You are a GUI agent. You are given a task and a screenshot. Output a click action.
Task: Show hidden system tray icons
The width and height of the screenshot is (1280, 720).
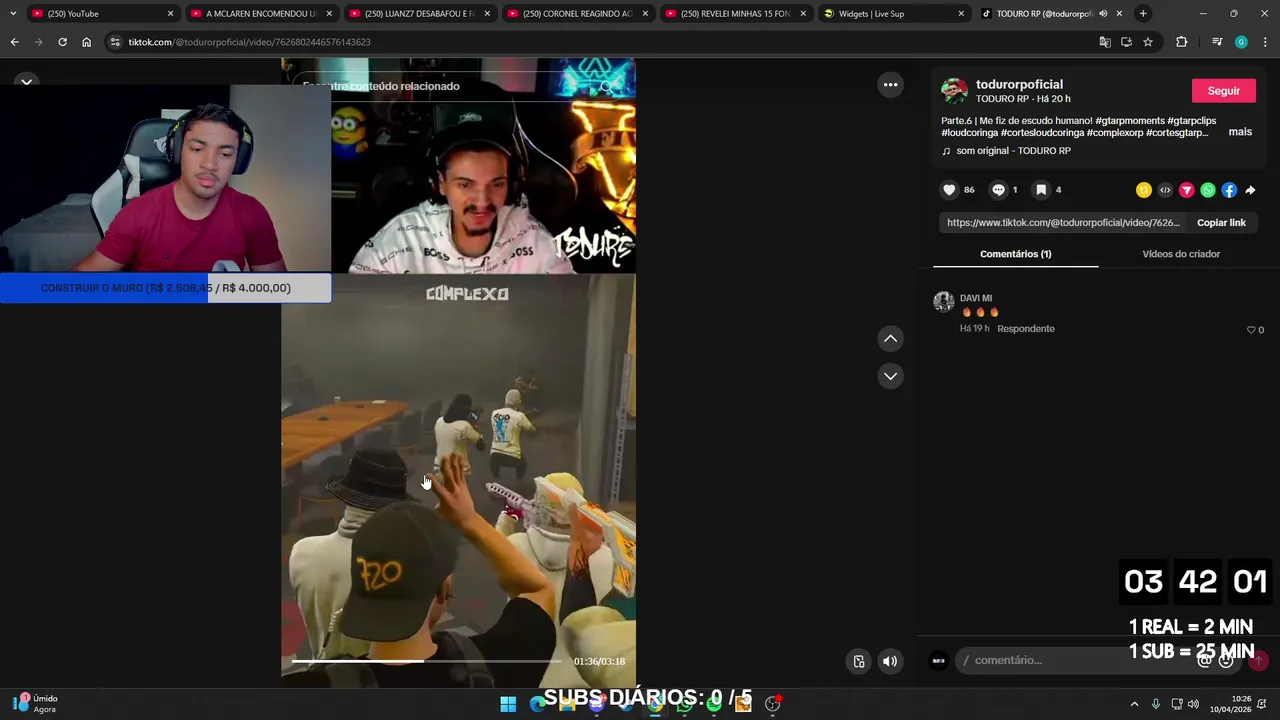[1134, 704]
